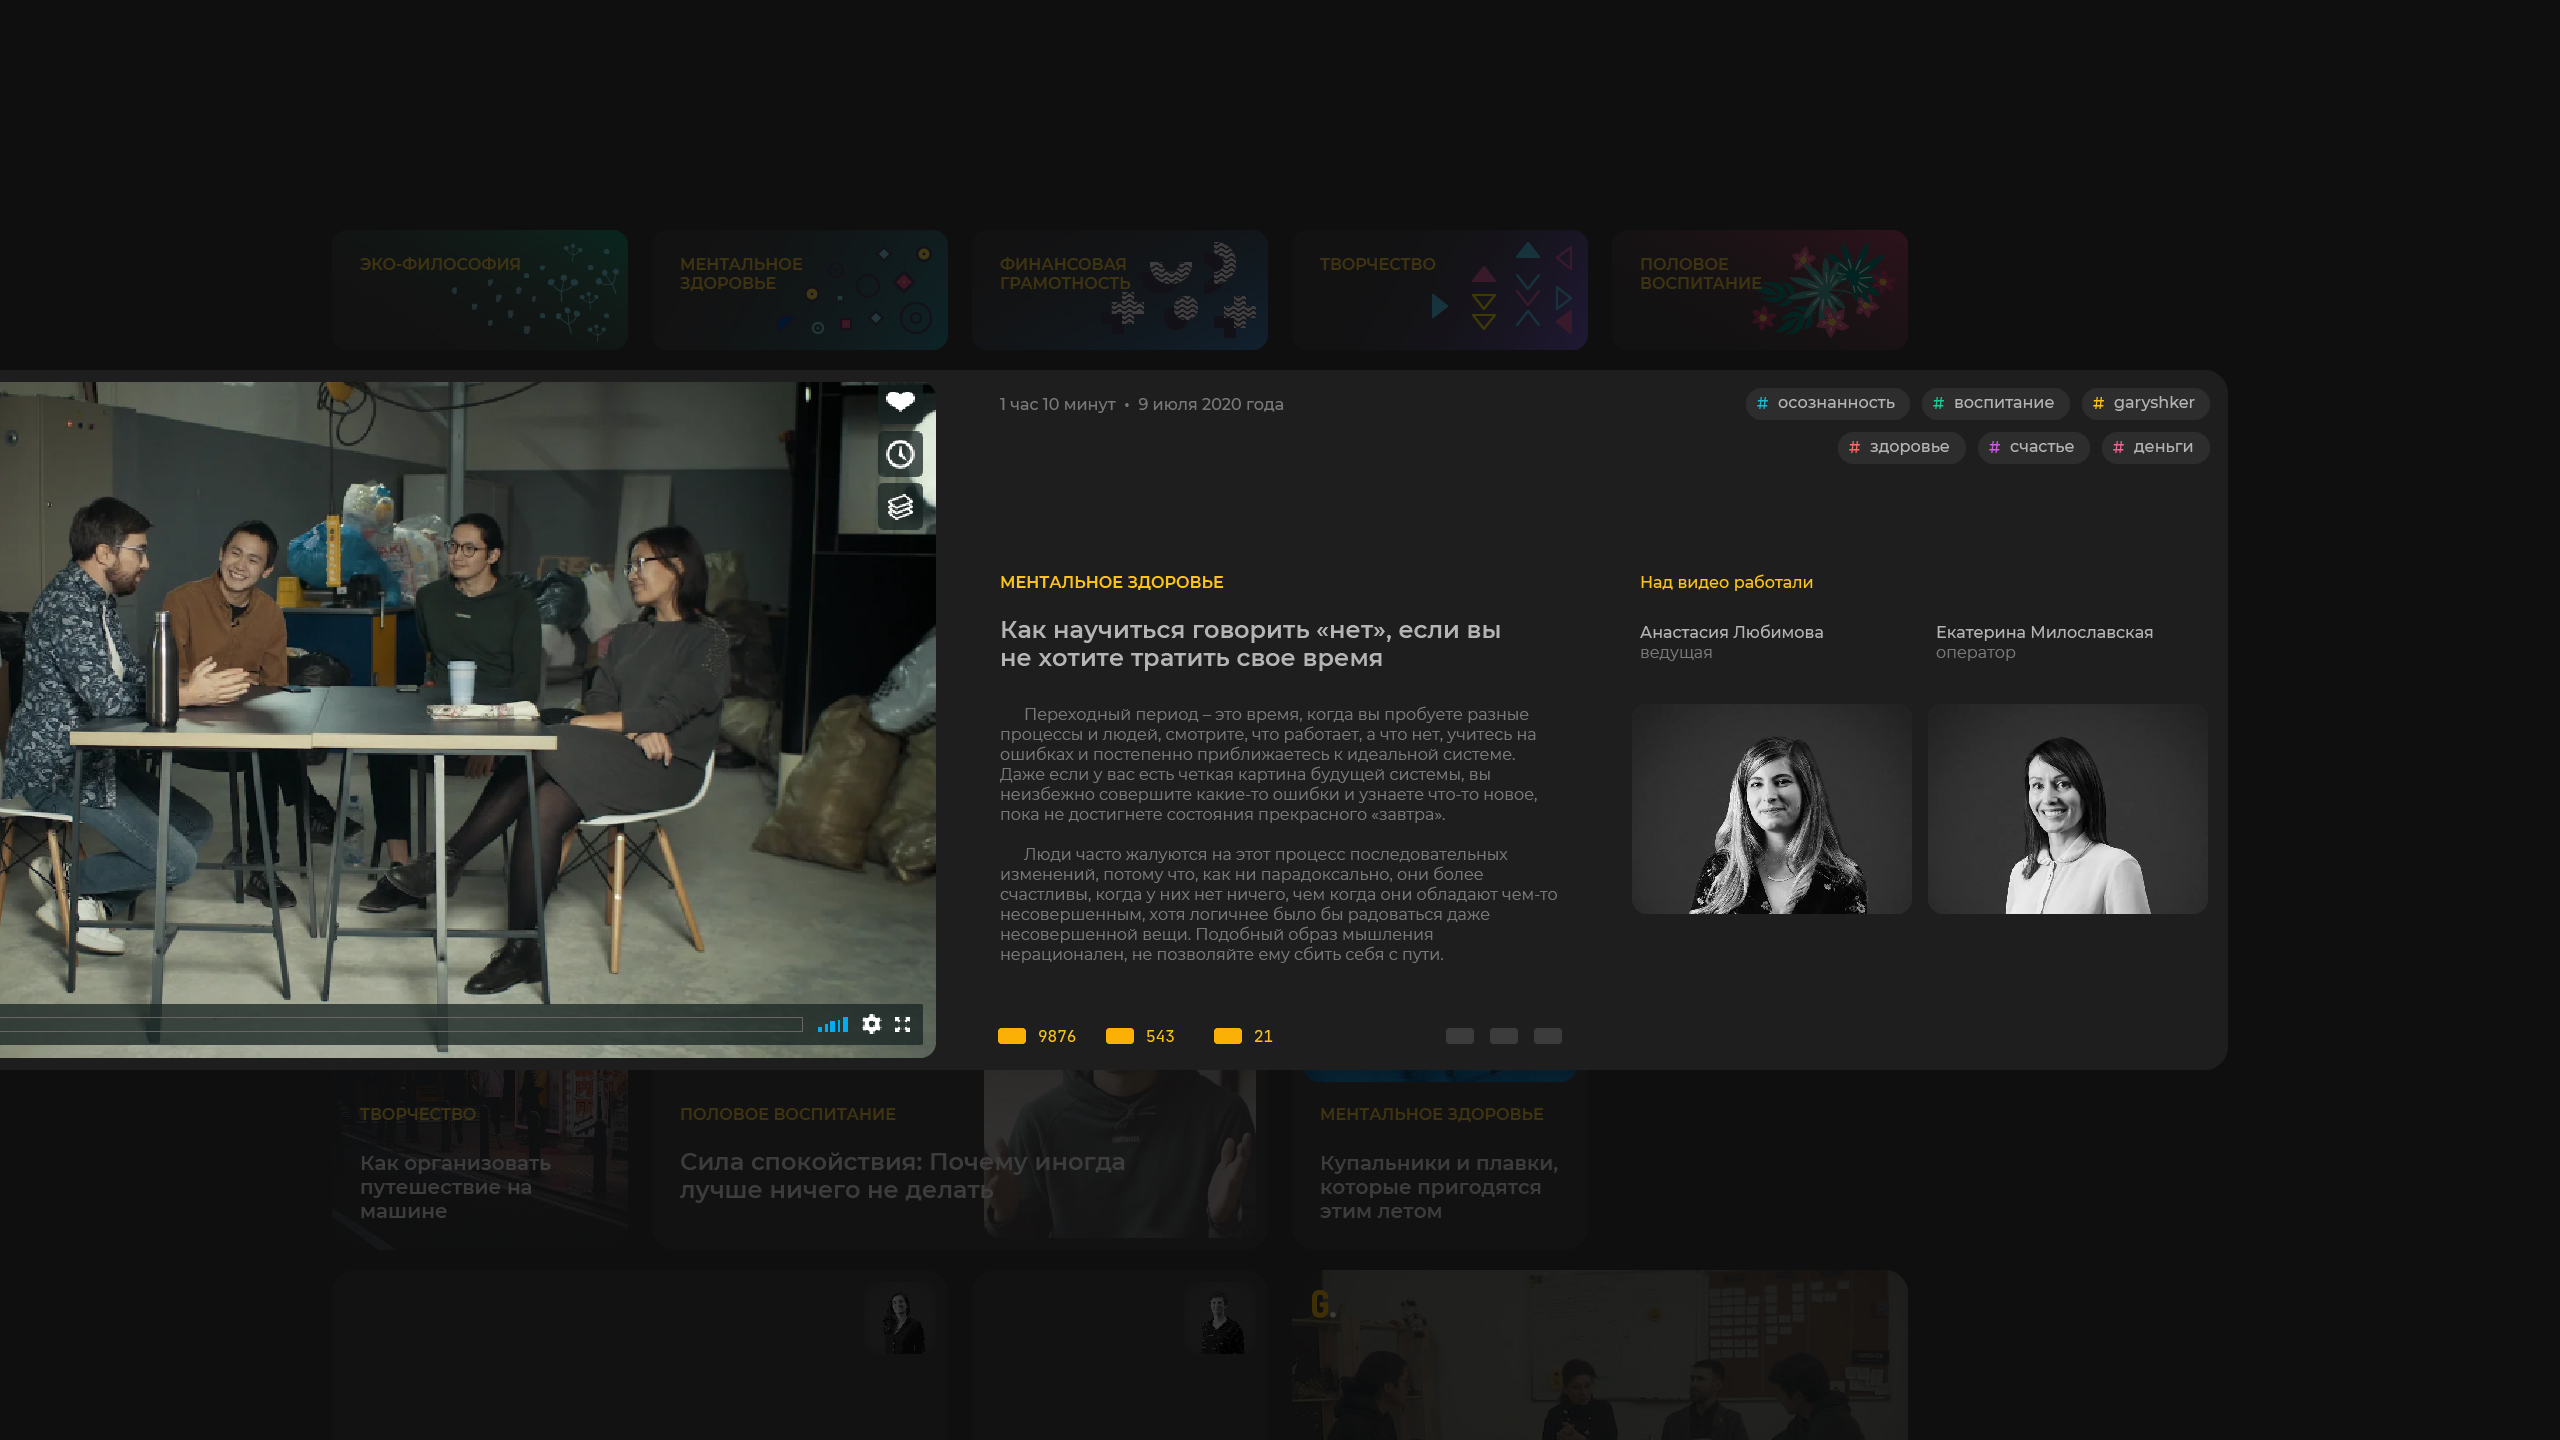Image resolution: width=2560 pixels, height=1440 pixels.
Task: Click the first gray rectangle button at card bottom
Action: 1460,1036
